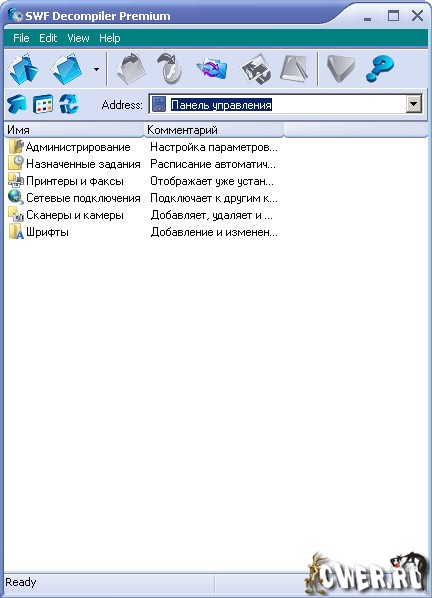Screen dimensions: 432x598
Task: Click the gray curved-arrow egg-shaped toolbar icon
Action: [x=169, y=69]
